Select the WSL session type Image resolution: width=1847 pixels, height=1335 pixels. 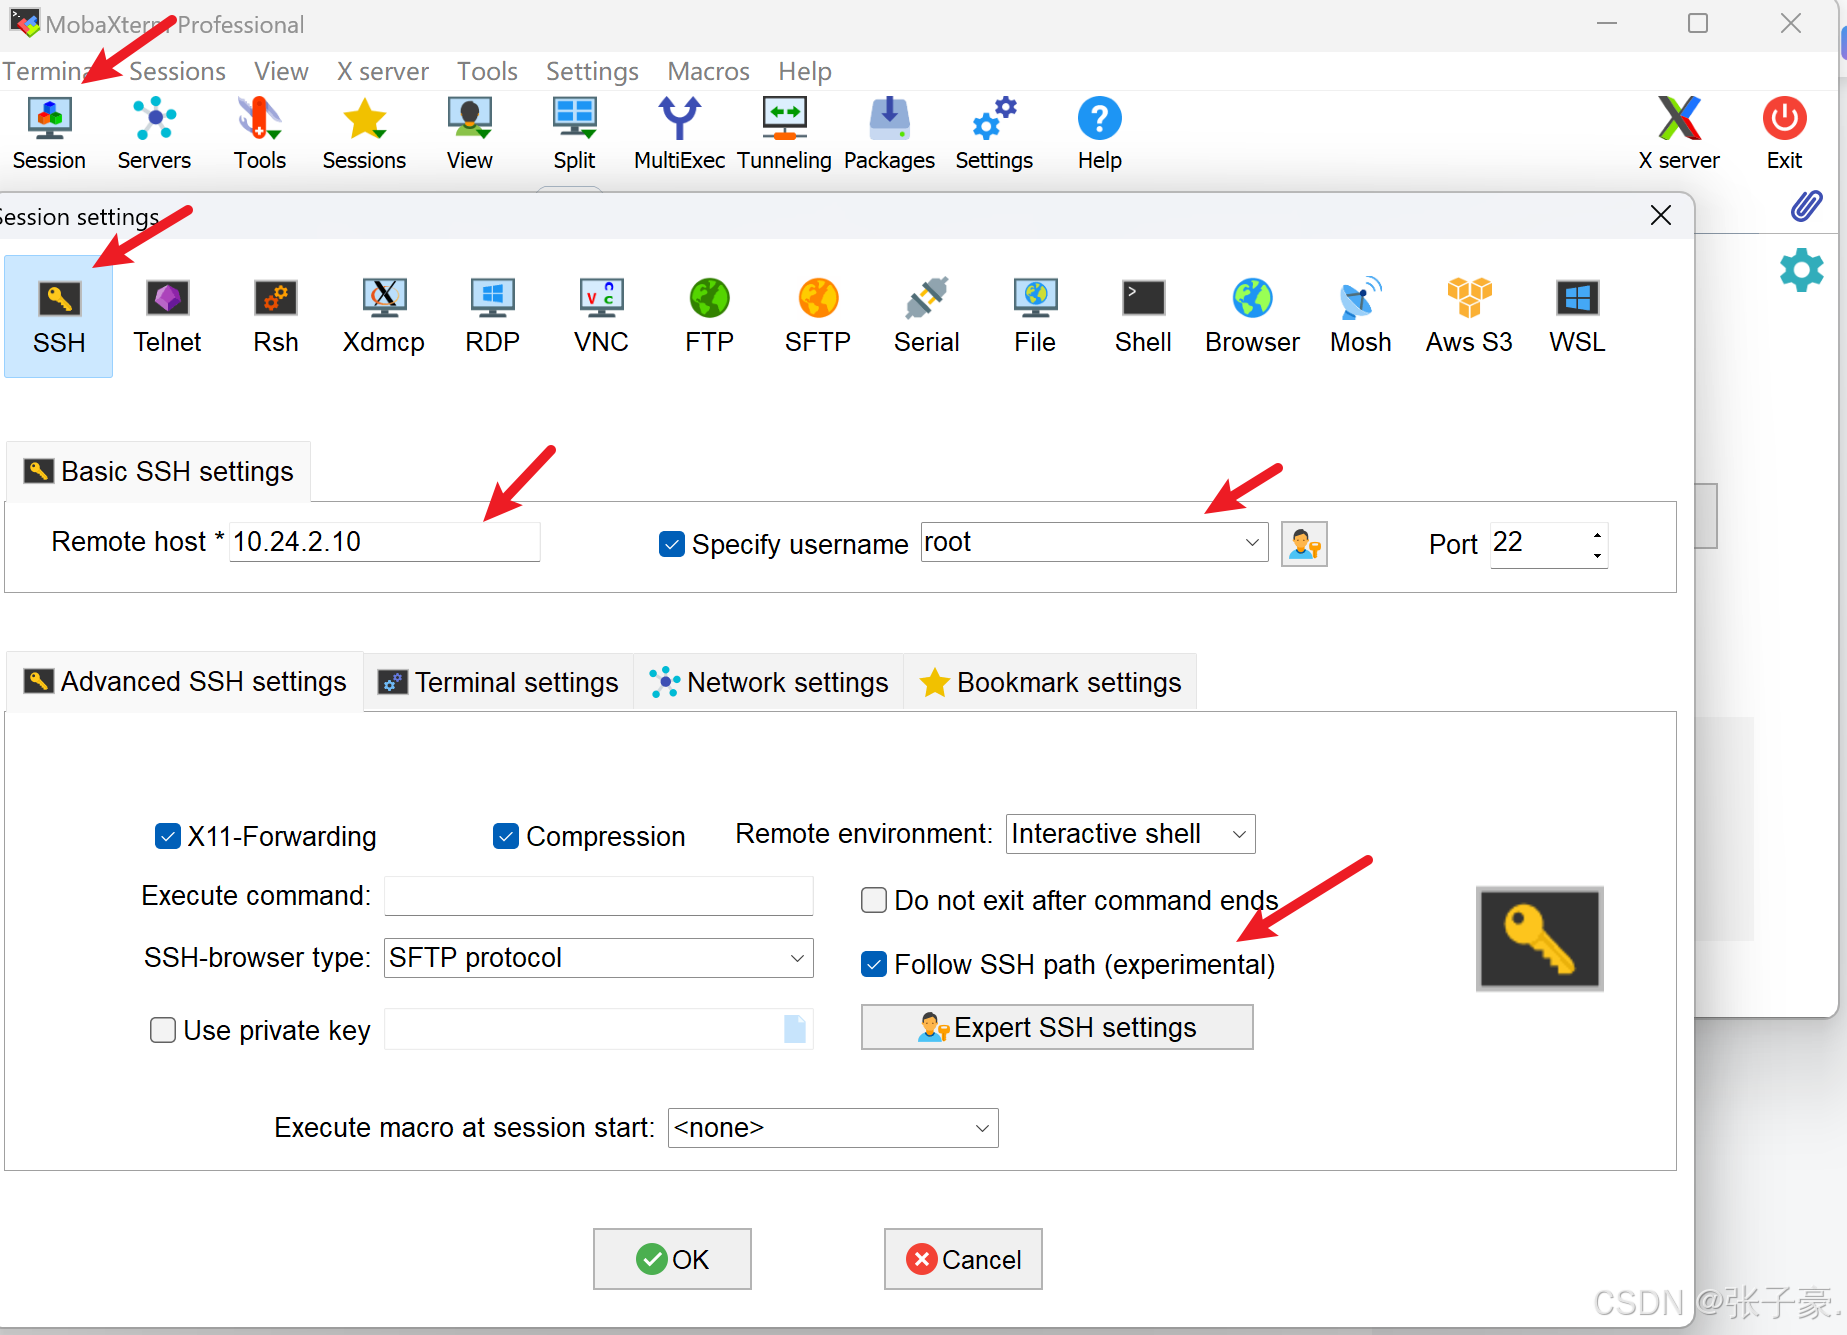(x=1577, y=316)
